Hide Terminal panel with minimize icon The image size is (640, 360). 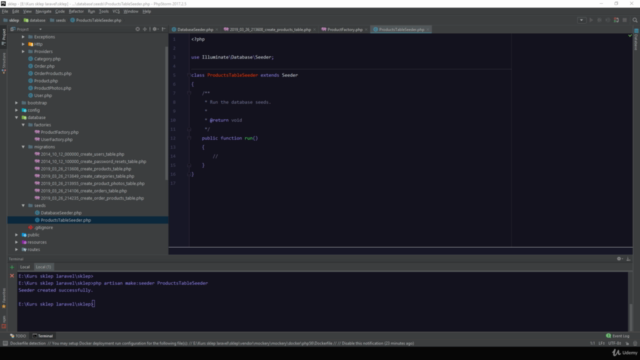(x=629, y=259)
